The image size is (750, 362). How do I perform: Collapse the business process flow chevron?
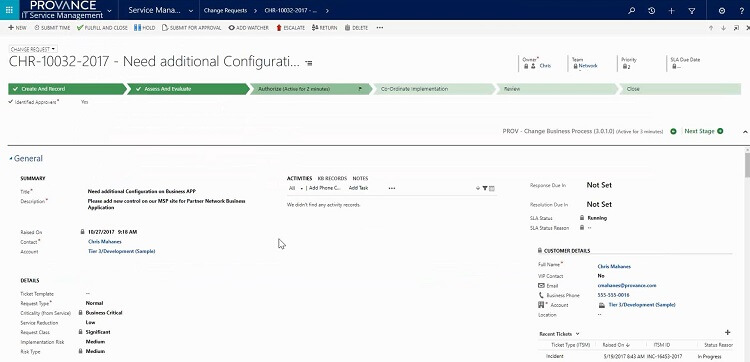click(745, 132)
